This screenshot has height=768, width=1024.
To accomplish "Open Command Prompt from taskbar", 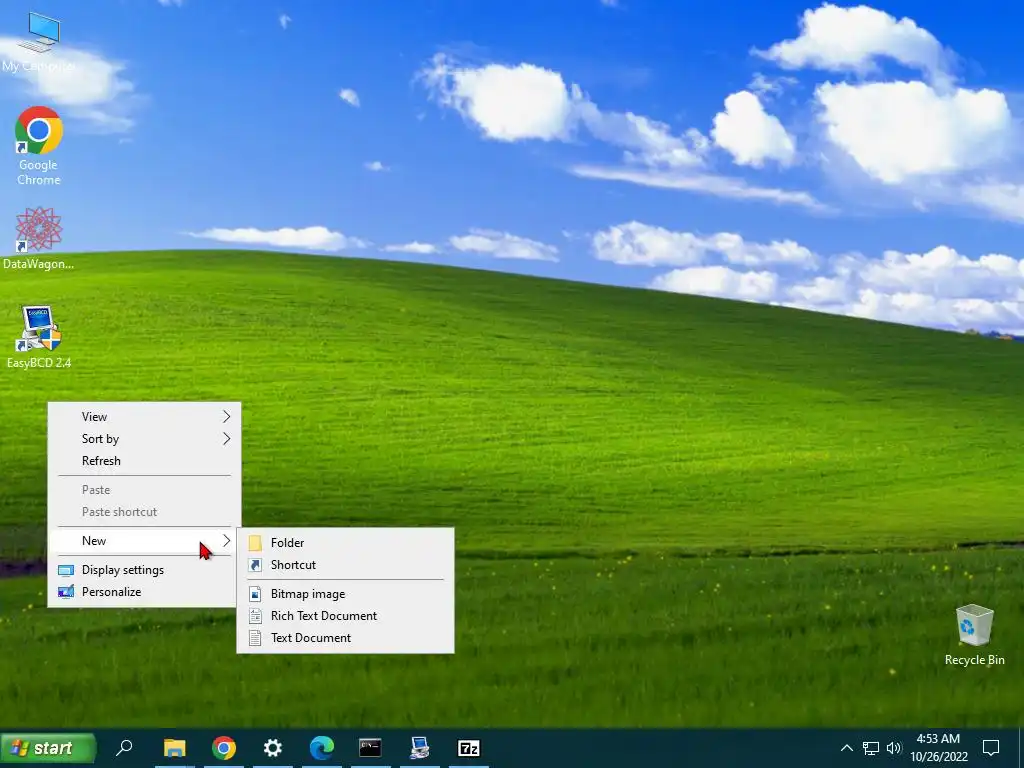I will pyautogui.click(x=370, y=748).
